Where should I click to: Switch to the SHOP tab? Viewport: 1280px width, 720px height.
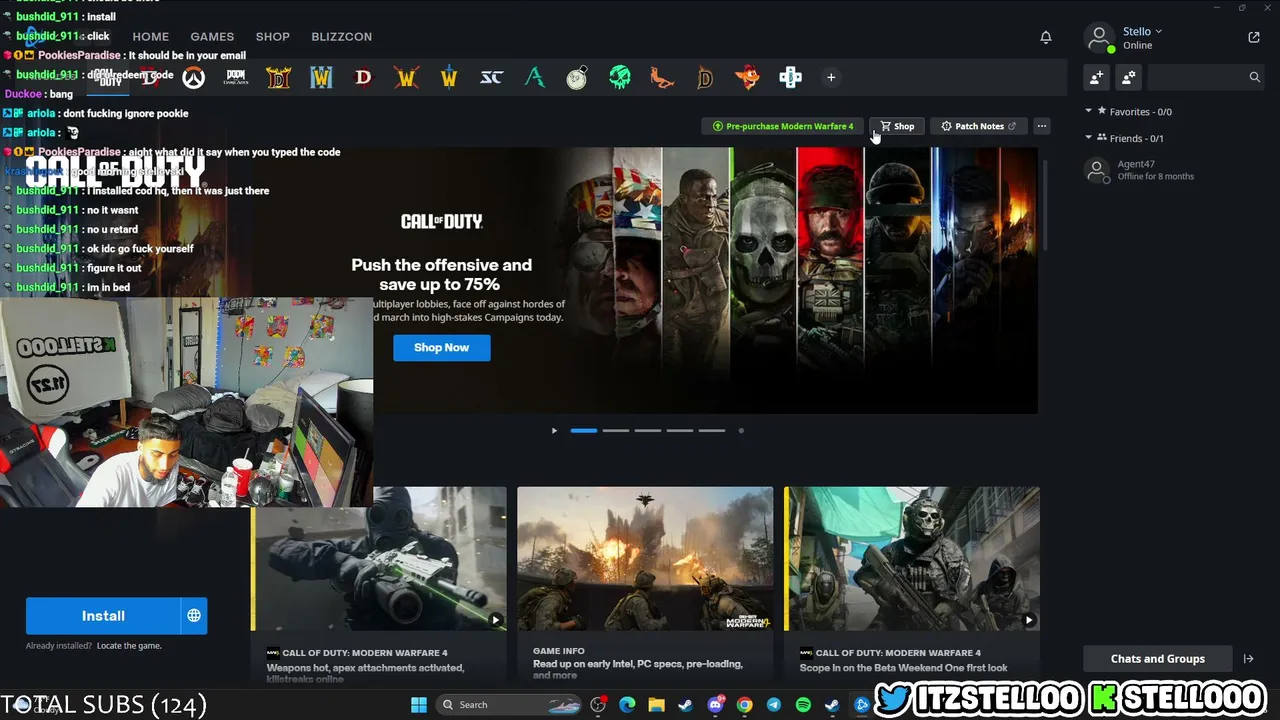pos(273,37)
